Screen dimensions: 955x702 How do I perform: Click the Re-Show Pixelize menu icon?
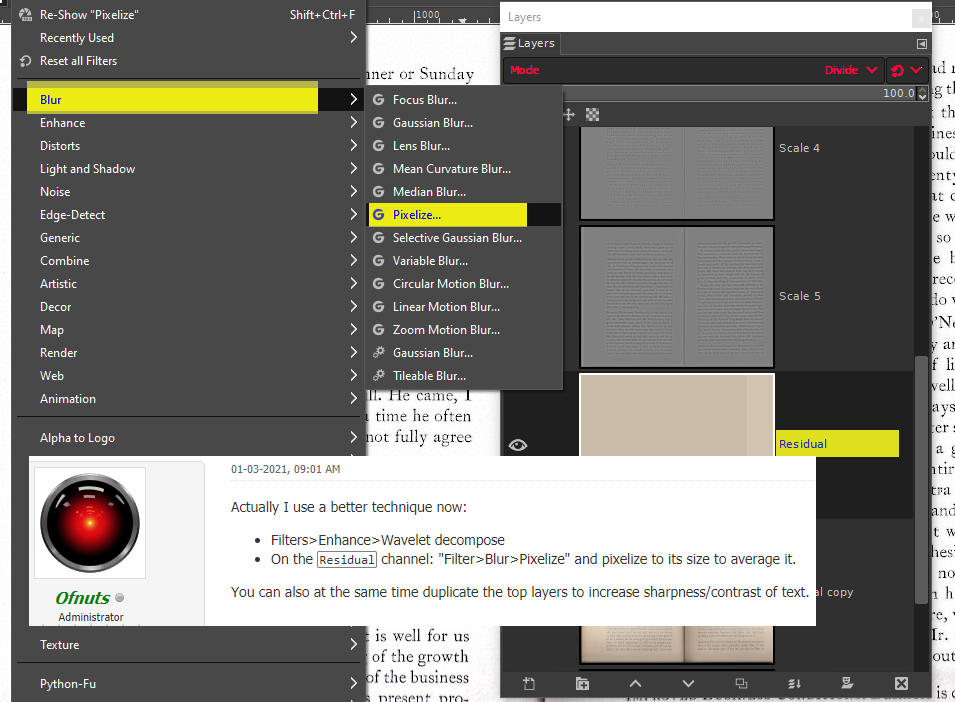[25, 15]
